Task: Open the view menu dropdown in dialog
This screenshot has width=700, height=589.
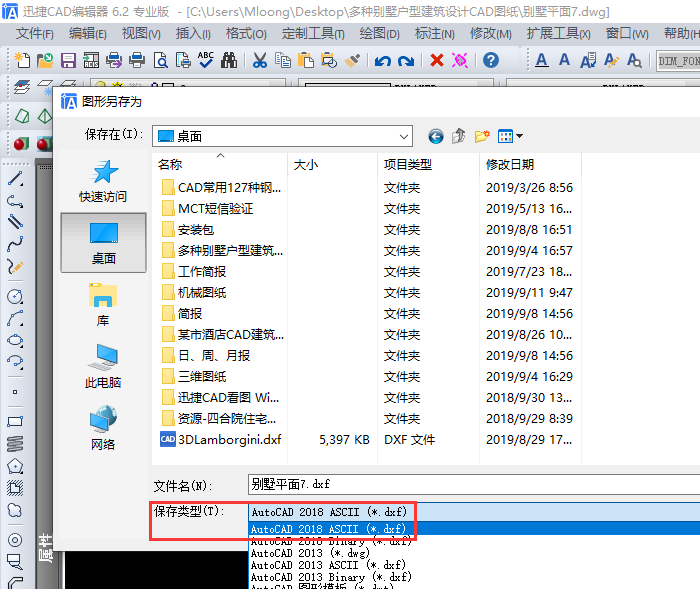Action: [510, 136]
